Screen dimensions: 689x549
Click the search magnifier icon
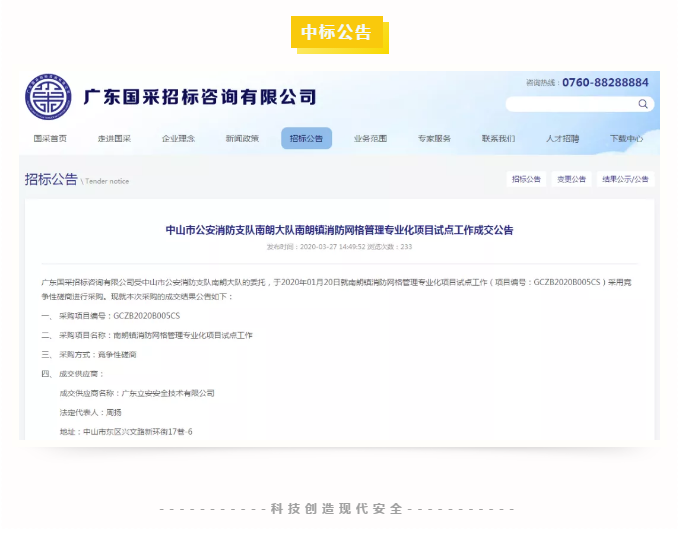coord(643,104)
